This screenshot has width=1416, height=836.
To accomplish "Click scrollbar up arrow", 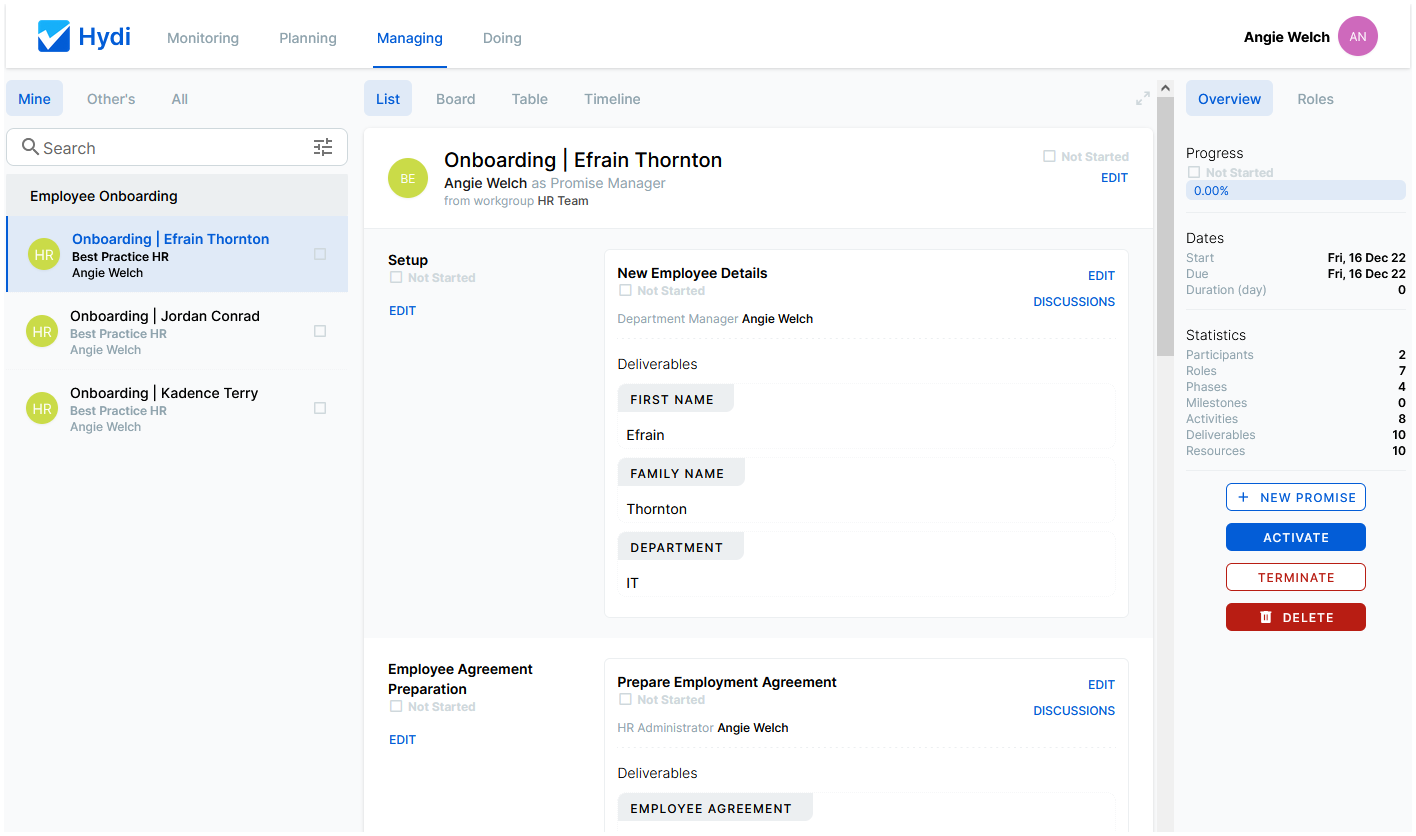I will 1165,89.
